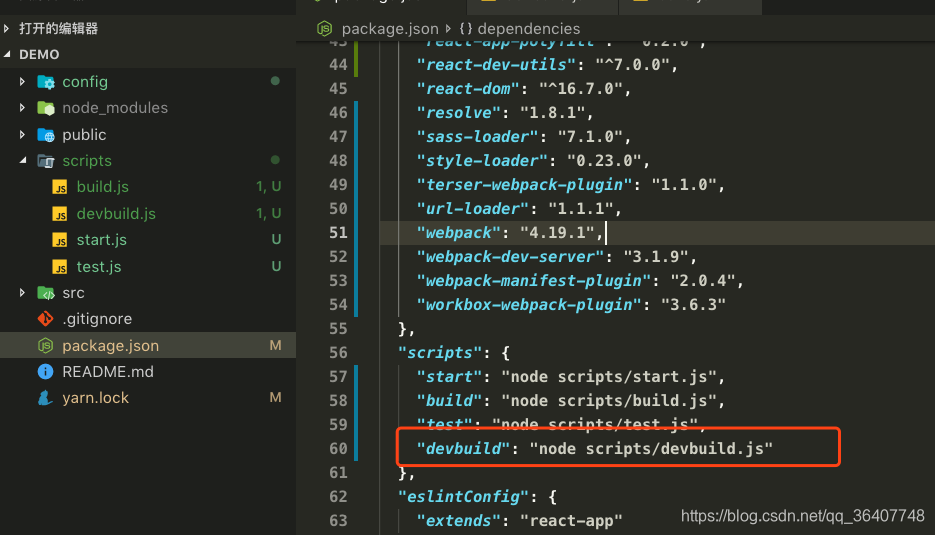Open yarn.lock file
This screenshot has width=935, height=535.
pyautogui.click(x=95, y=398)
